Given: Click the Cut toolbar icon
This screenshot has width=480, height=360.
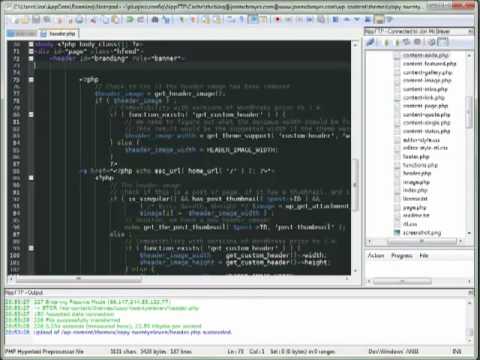Looking at the screenshot, I should point(93,20).
